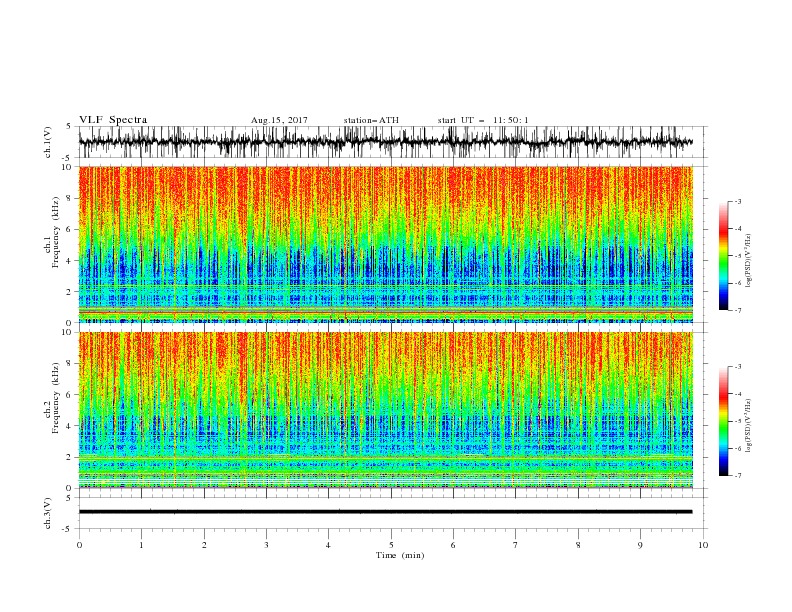Click the "-7" label on ch.2 color bar
This screenshot has width=792, height=612.
[x=737, y=475]
